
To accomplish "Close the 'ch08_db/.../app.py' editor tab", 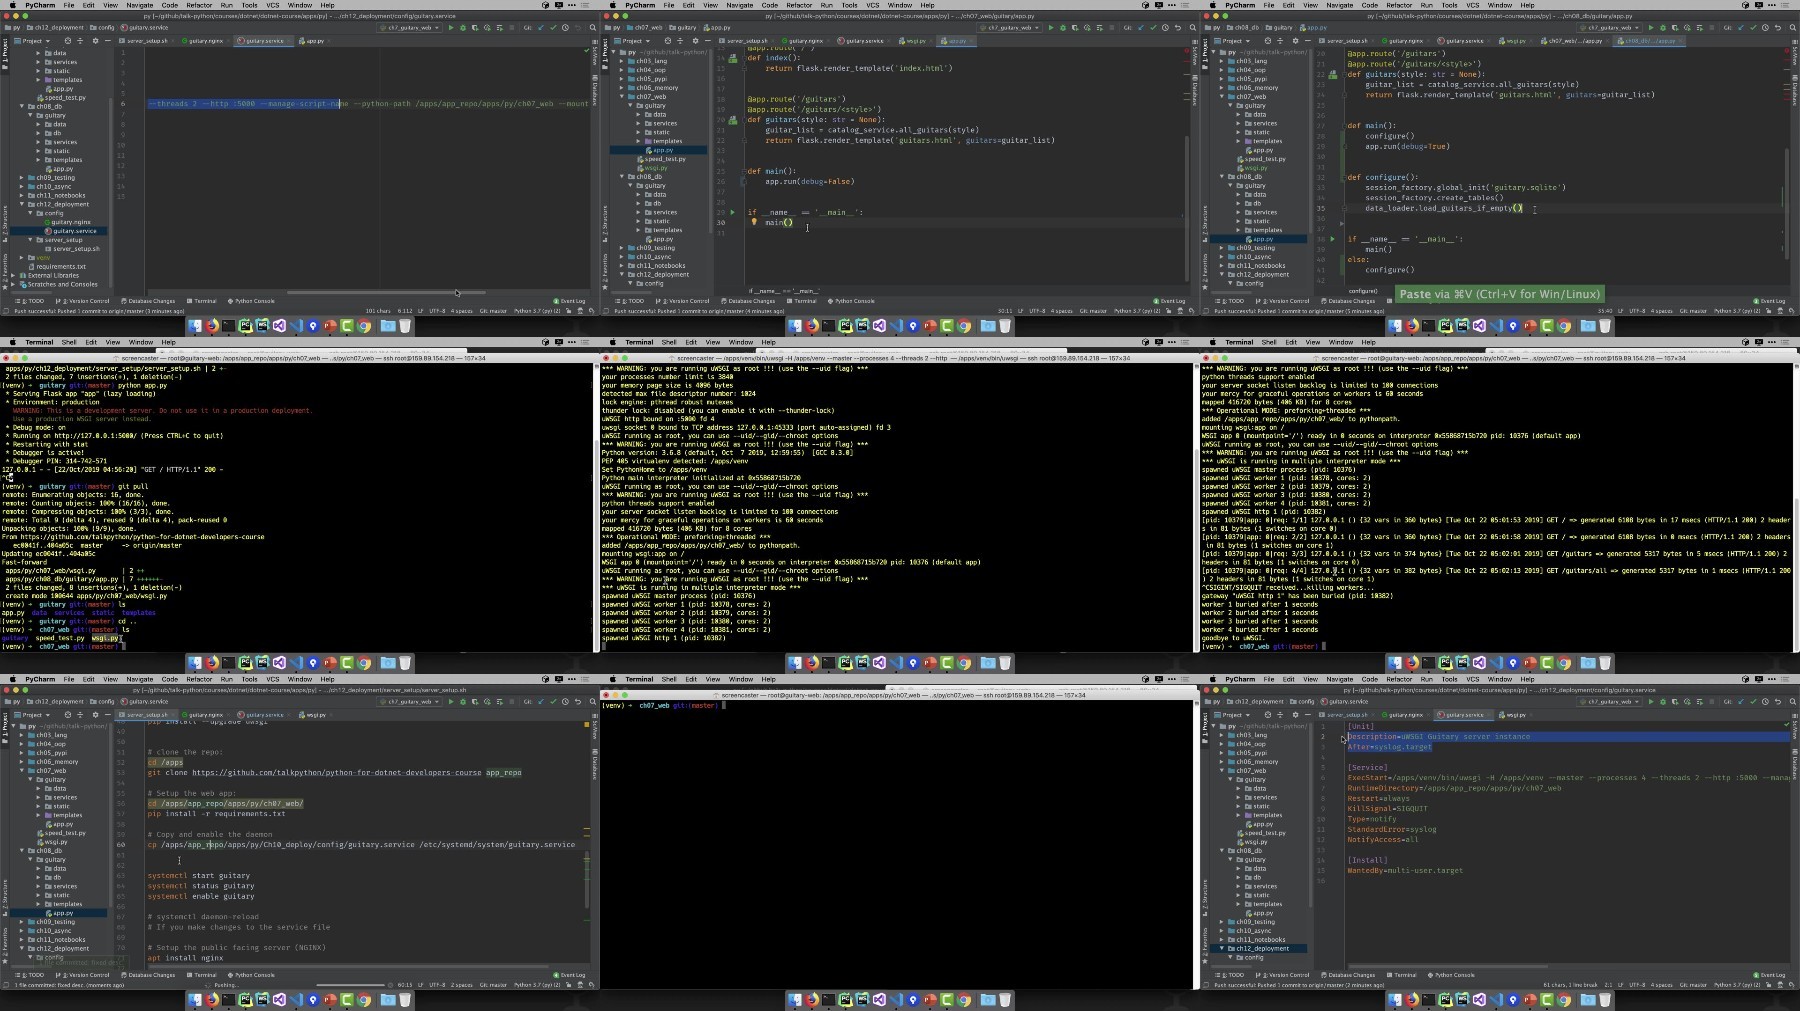I will (1680, 41).
